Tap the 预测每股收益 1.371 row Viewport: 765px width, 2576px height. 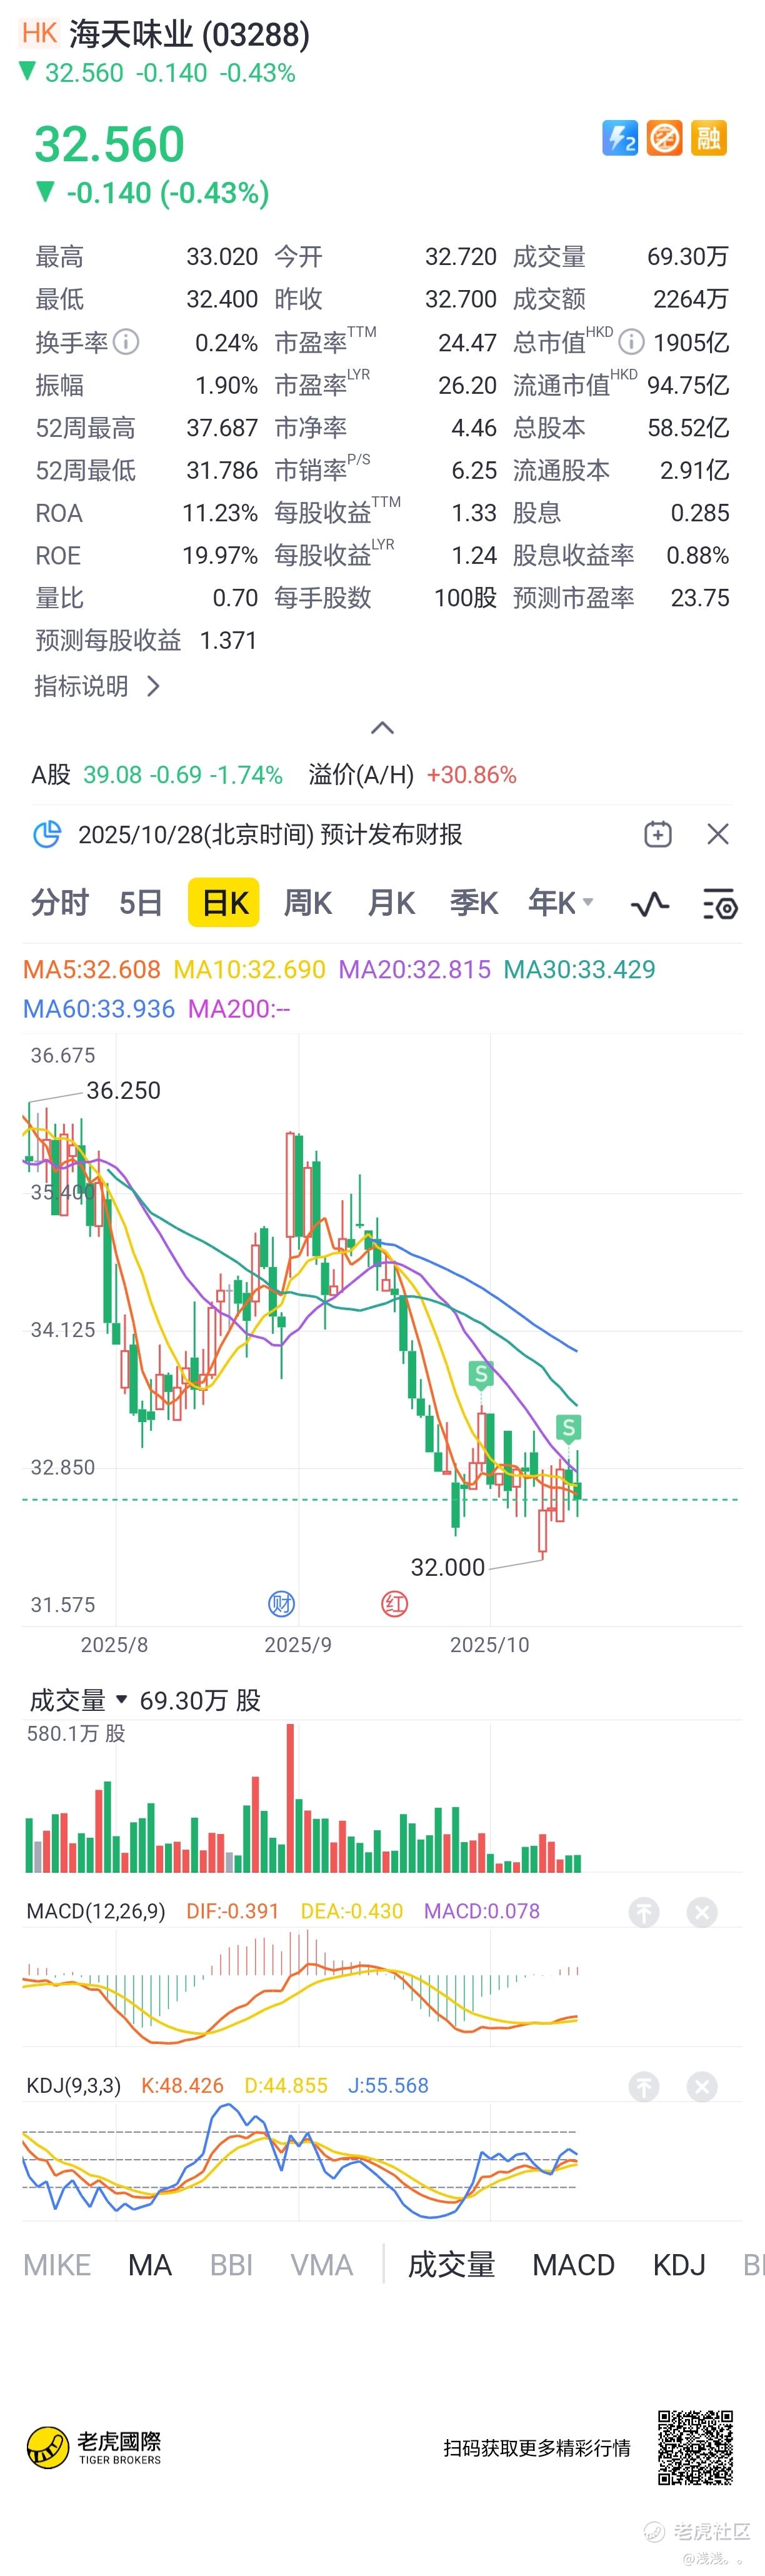(x=146, y=640)
